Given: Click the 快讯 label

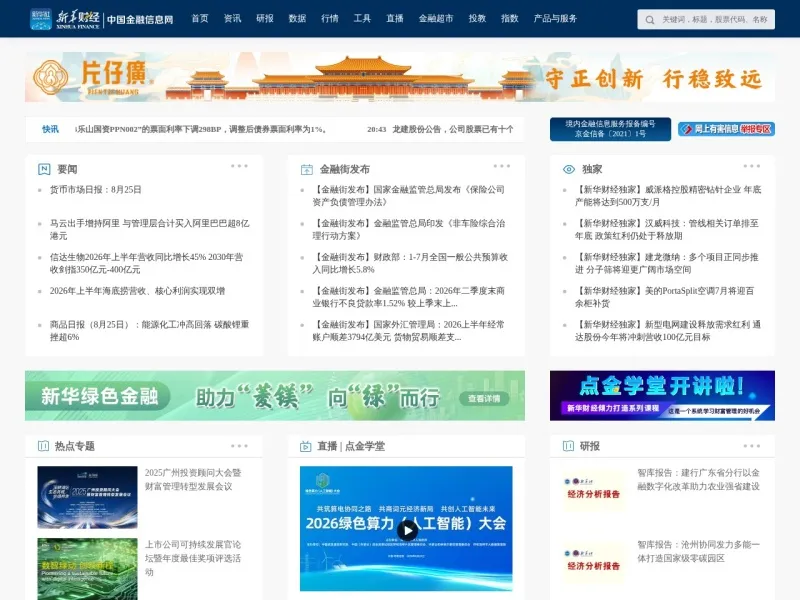Looking at the screenshot, I should [50, 129].
